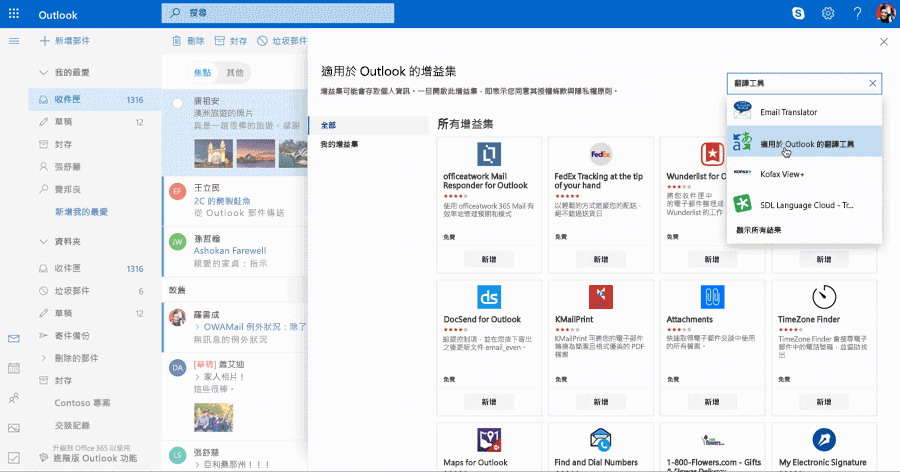Click the search box in the header
The image size is (900, 472).
[x=278, y=13]
